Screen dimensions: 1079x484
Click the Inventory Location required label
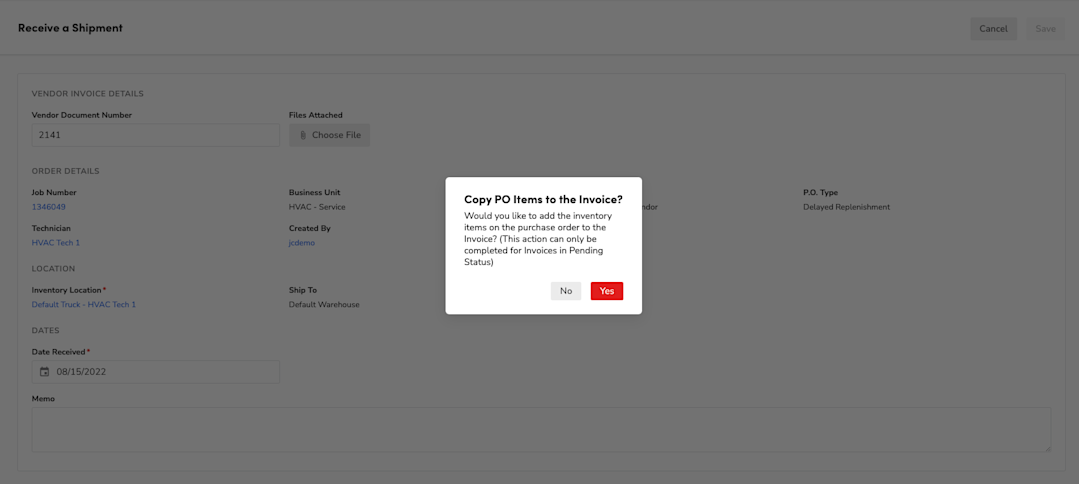click(x=69, y=290)
